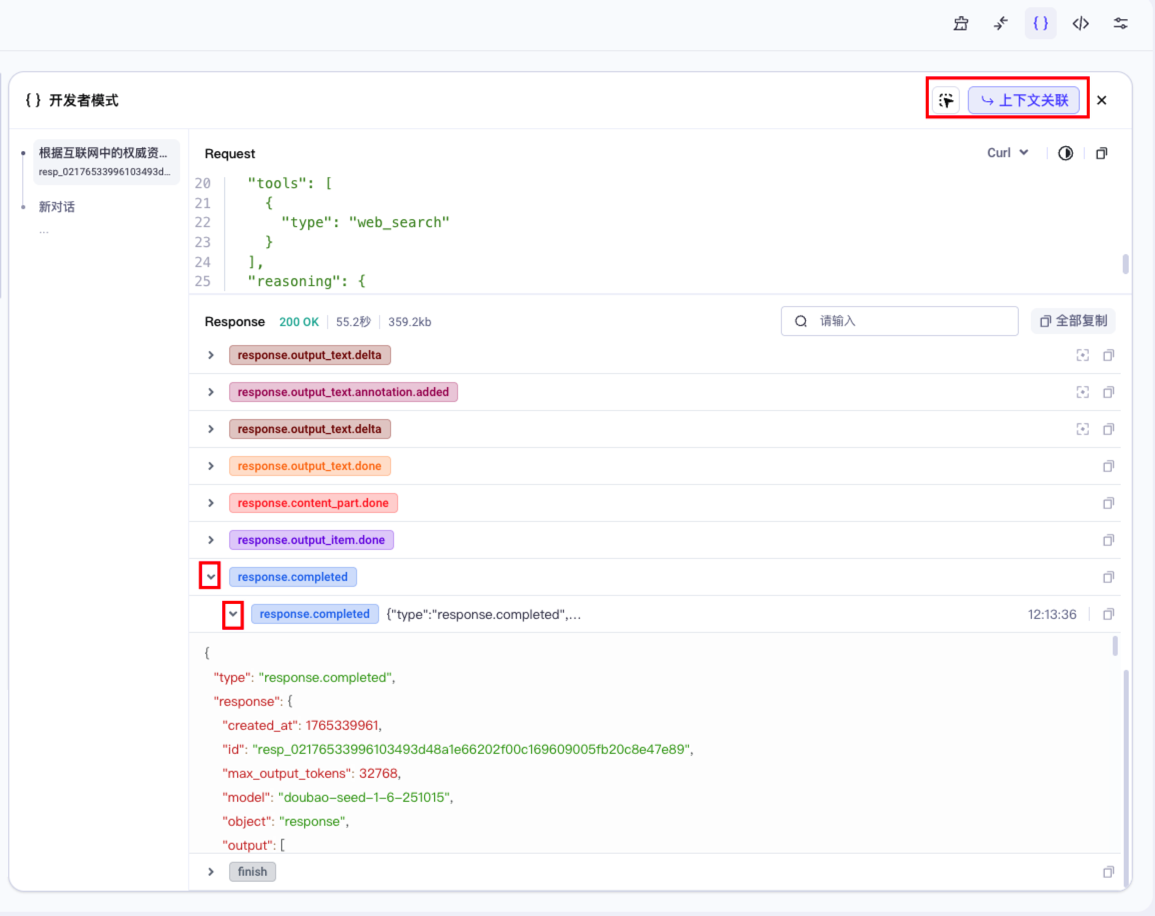Click locate icon on response.output_text.annotation.added row
1155x916 pixels.
coord(1082,392)
